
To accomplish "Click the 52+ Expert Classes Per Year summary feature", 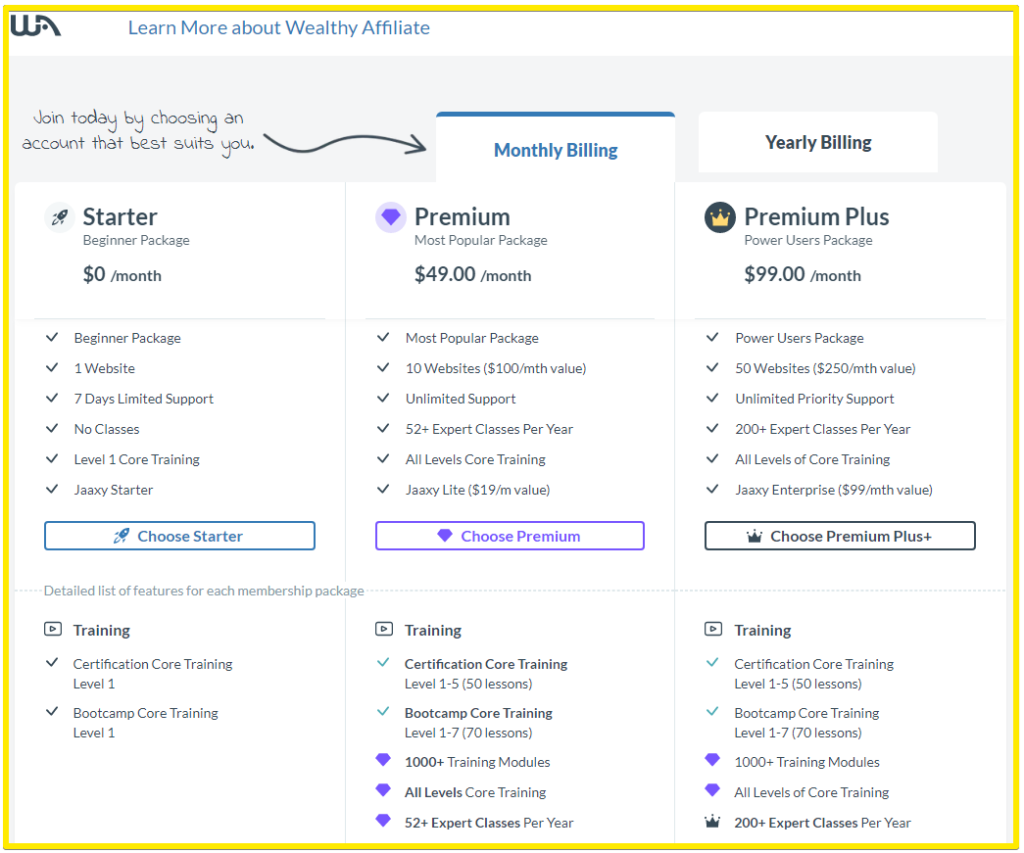I will point(489,429).
